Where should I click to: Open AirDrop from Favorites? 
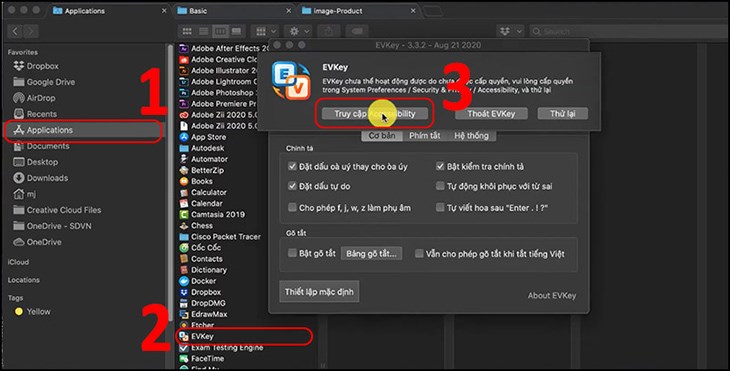[34, 98]
